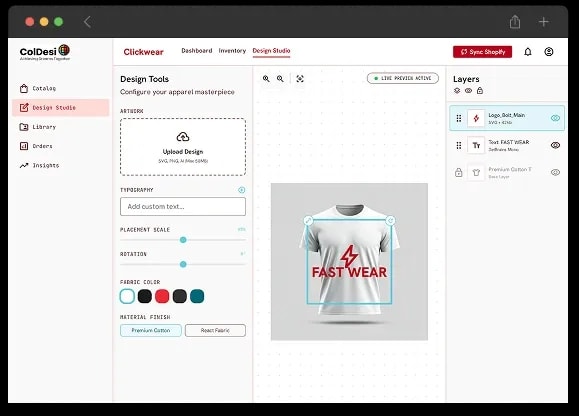Toggle visibility of Logo_Bolt_Main layer

555,118
